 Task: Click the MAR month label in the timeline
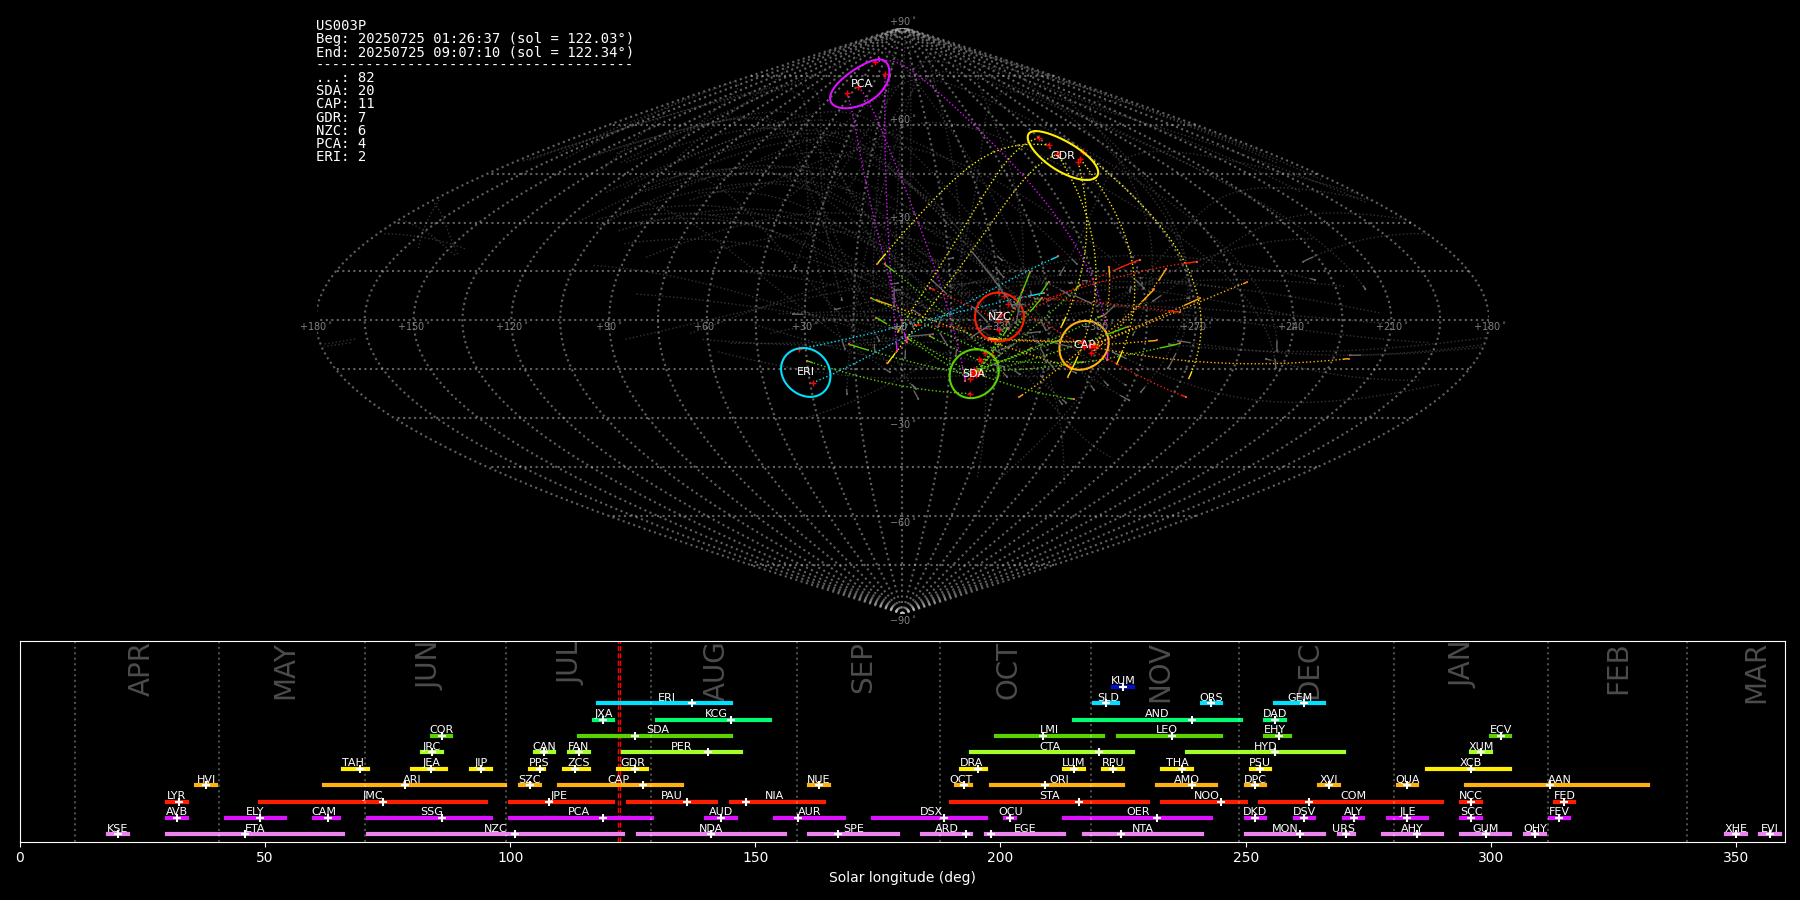coord(1756,675)
